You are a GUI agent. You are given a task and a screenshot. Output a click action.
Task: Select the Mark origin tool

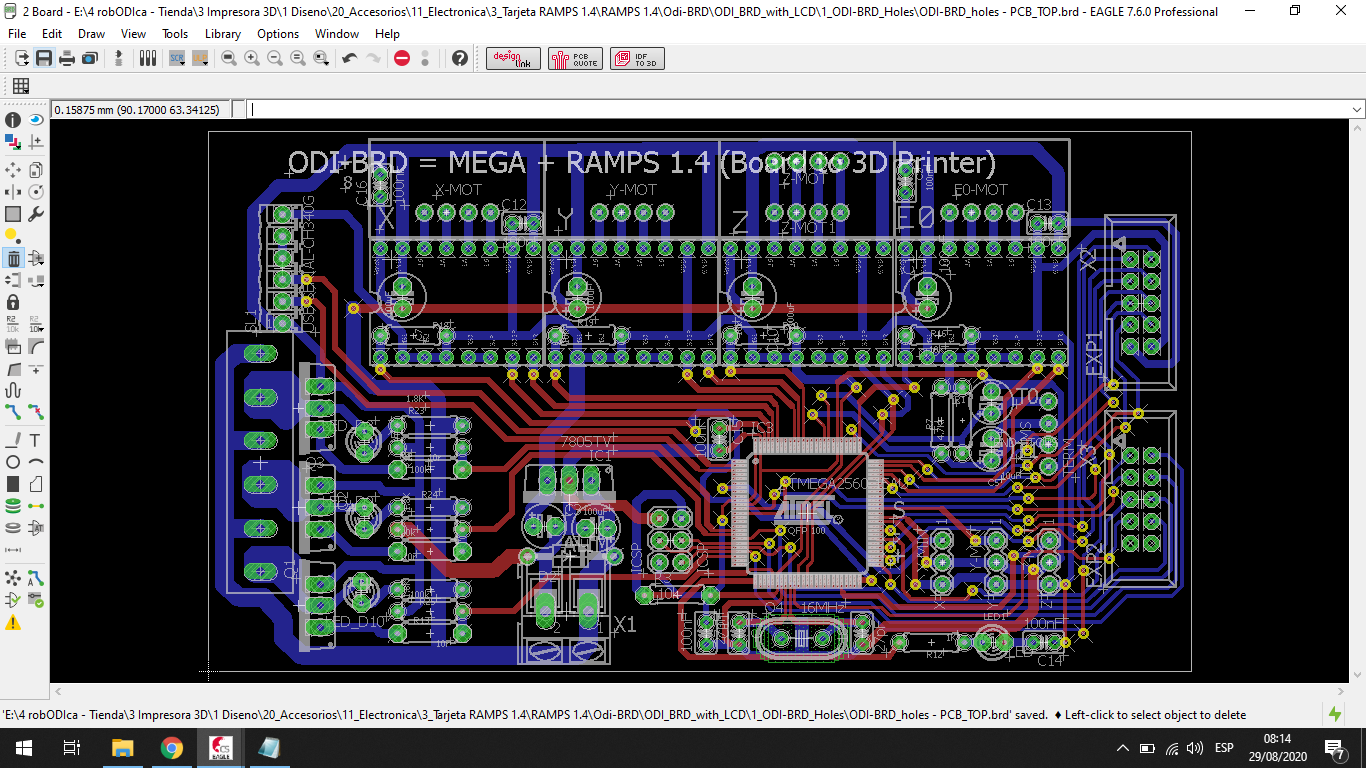pos(36,143)
